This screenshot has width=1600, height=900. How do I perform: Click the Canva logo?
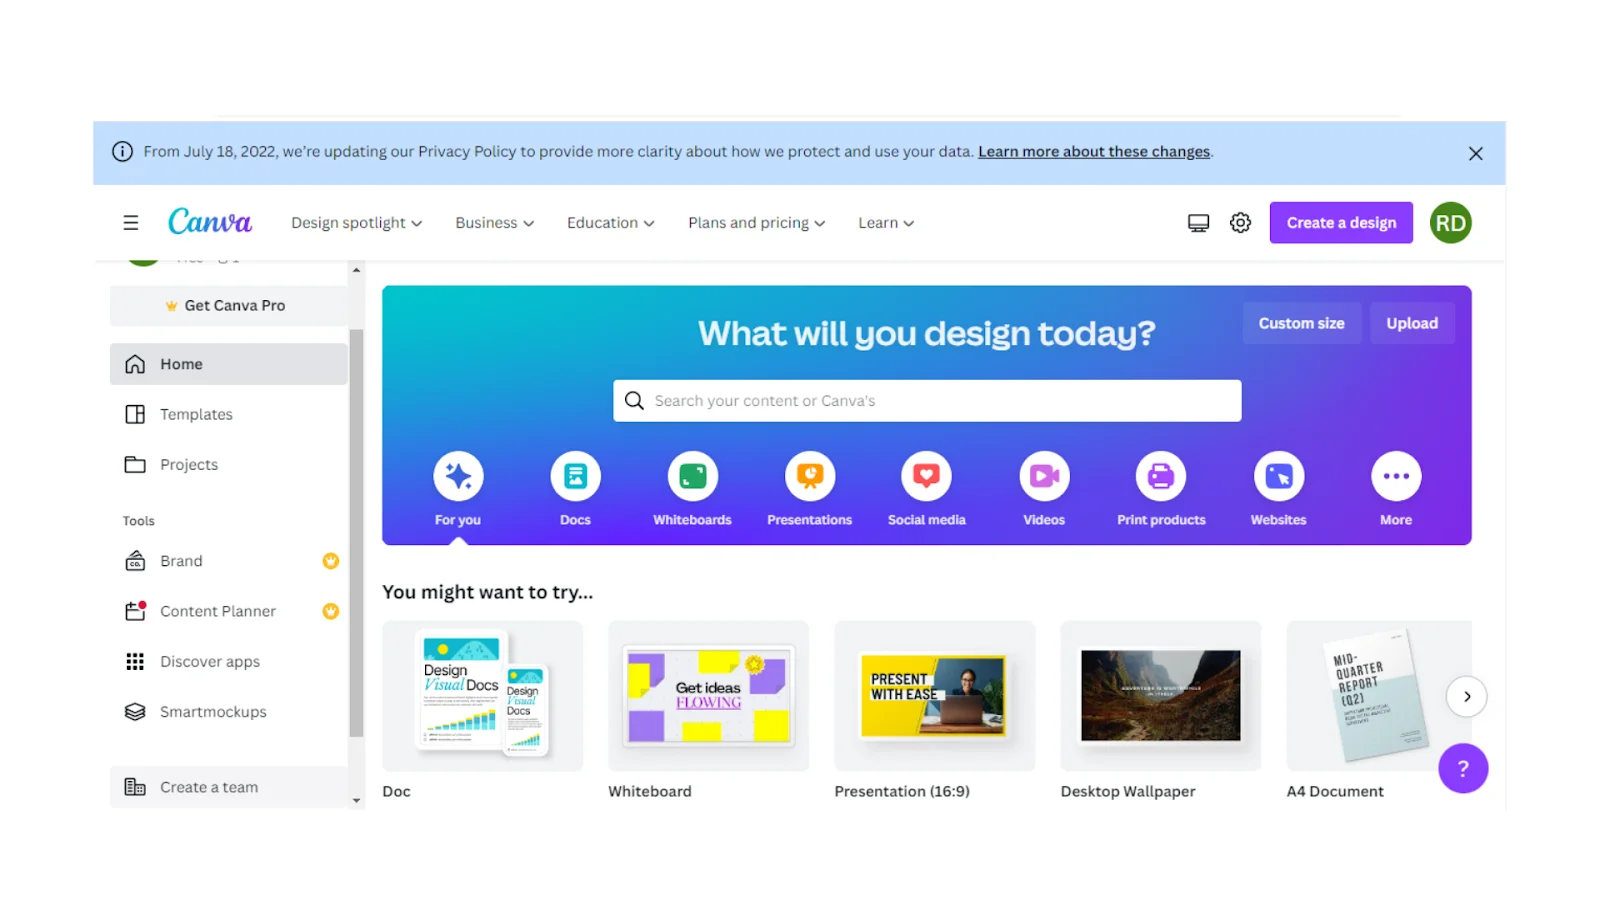coord(210,222)
